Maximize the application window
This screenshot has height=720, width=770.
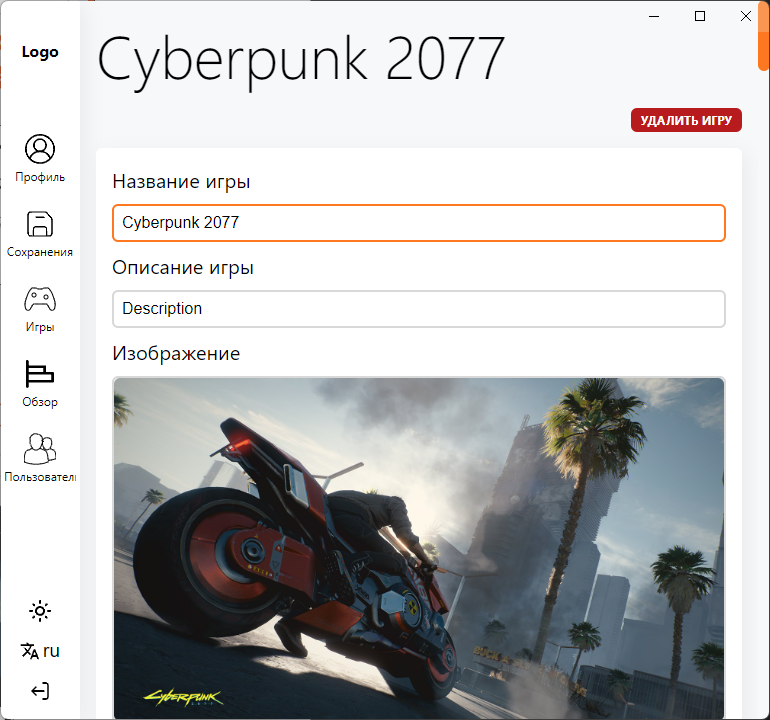tap(700, 16)
